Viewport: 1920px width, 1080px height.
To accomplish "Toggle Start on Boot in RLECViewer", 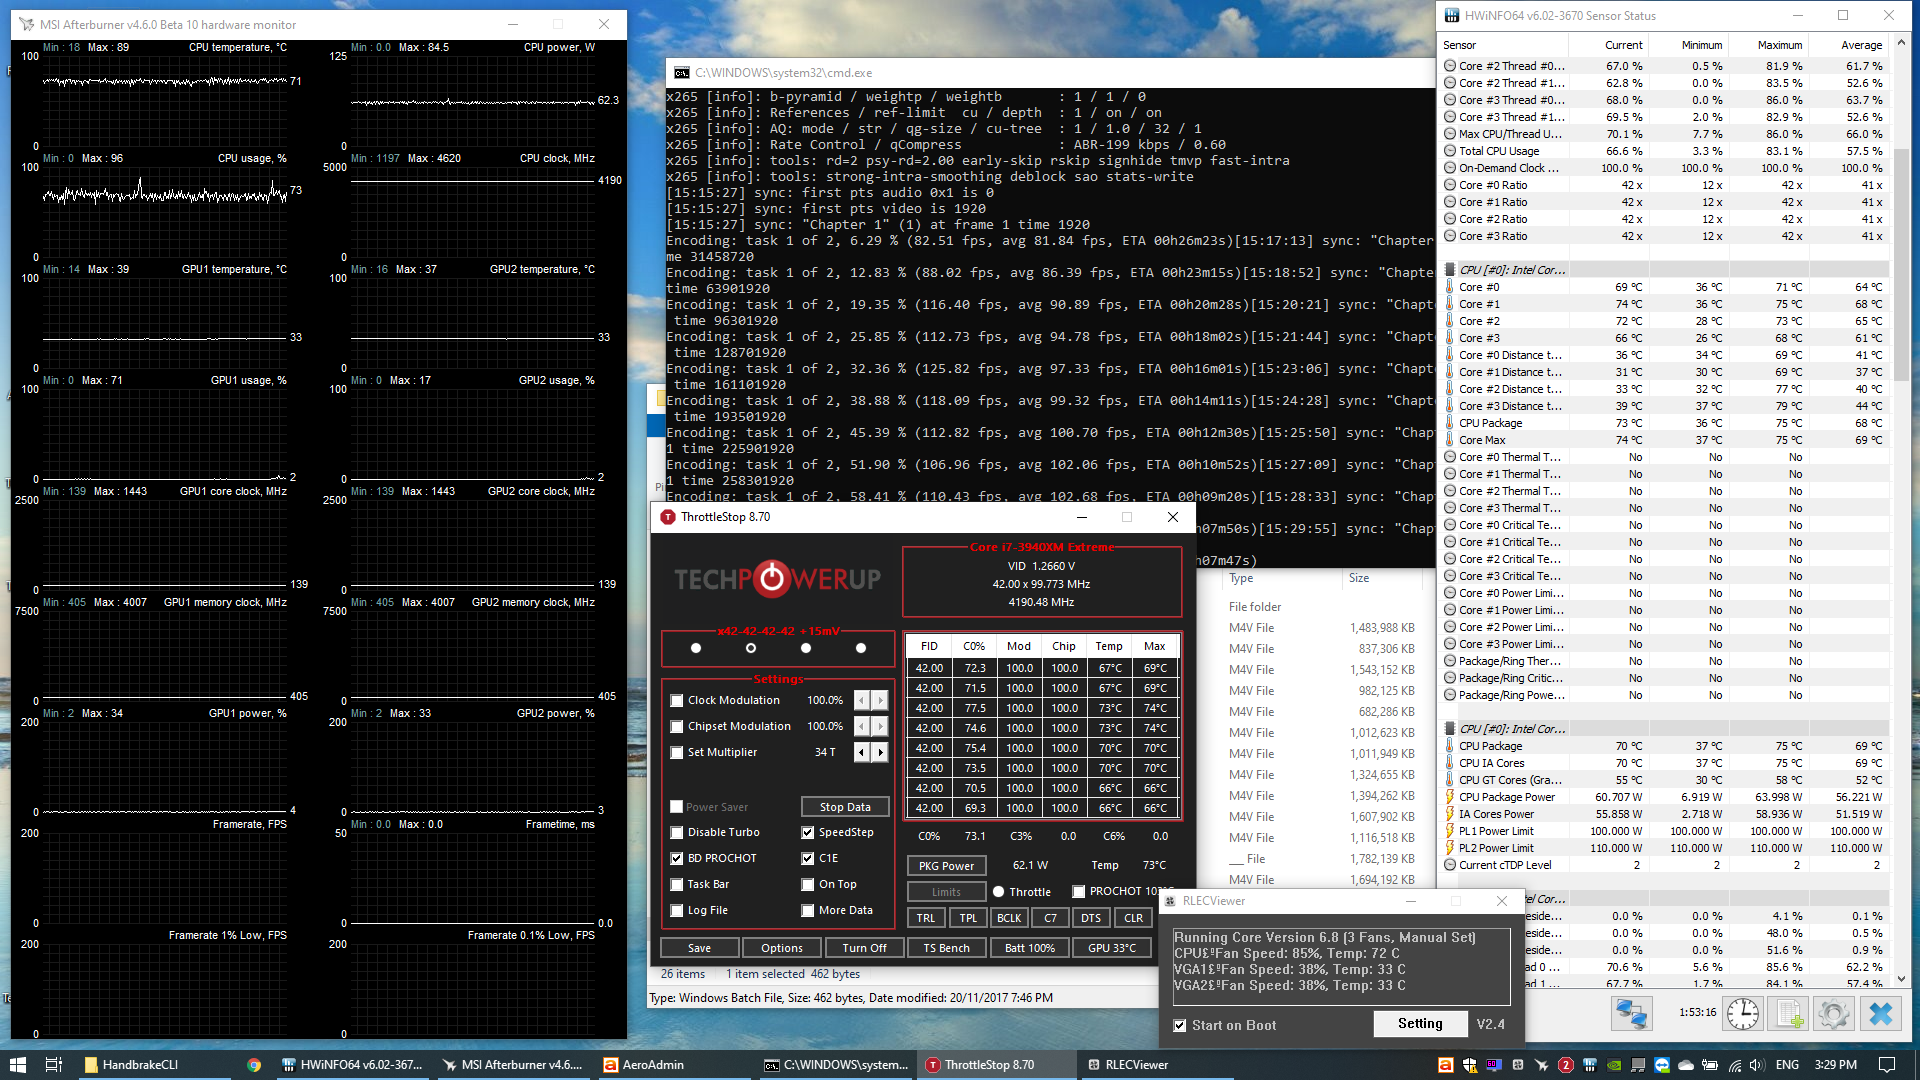I will 1180,1025.
